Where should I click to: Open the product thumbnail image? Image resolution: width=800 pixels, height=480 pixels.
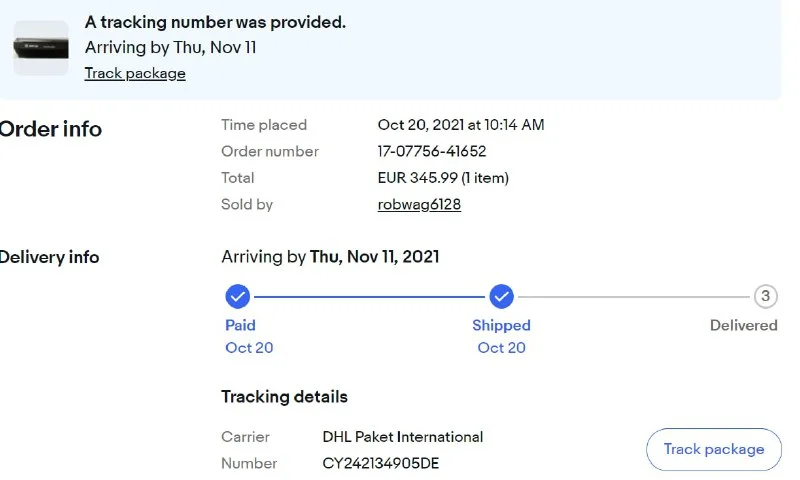tap(41, 47)
